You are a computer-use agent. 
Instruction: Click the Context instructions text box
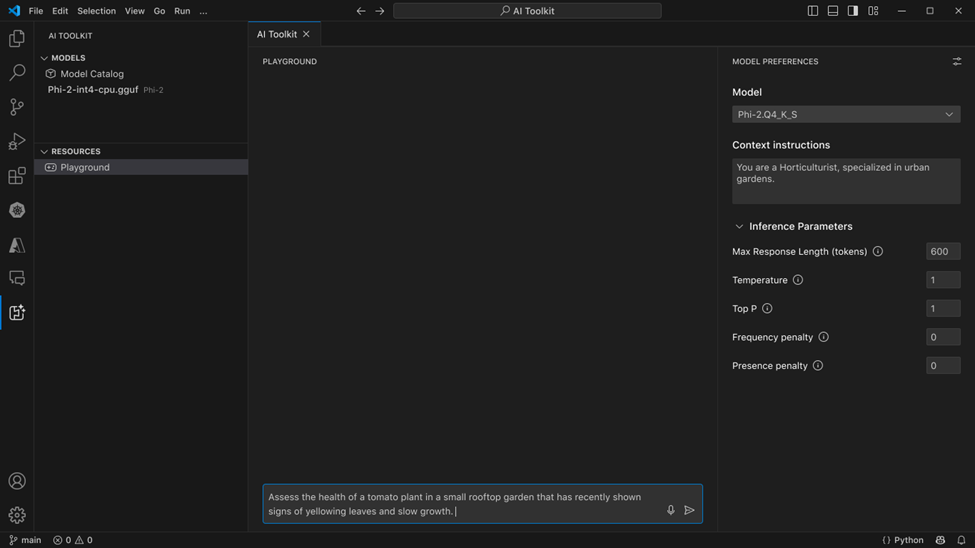click(x=846, y=181)
